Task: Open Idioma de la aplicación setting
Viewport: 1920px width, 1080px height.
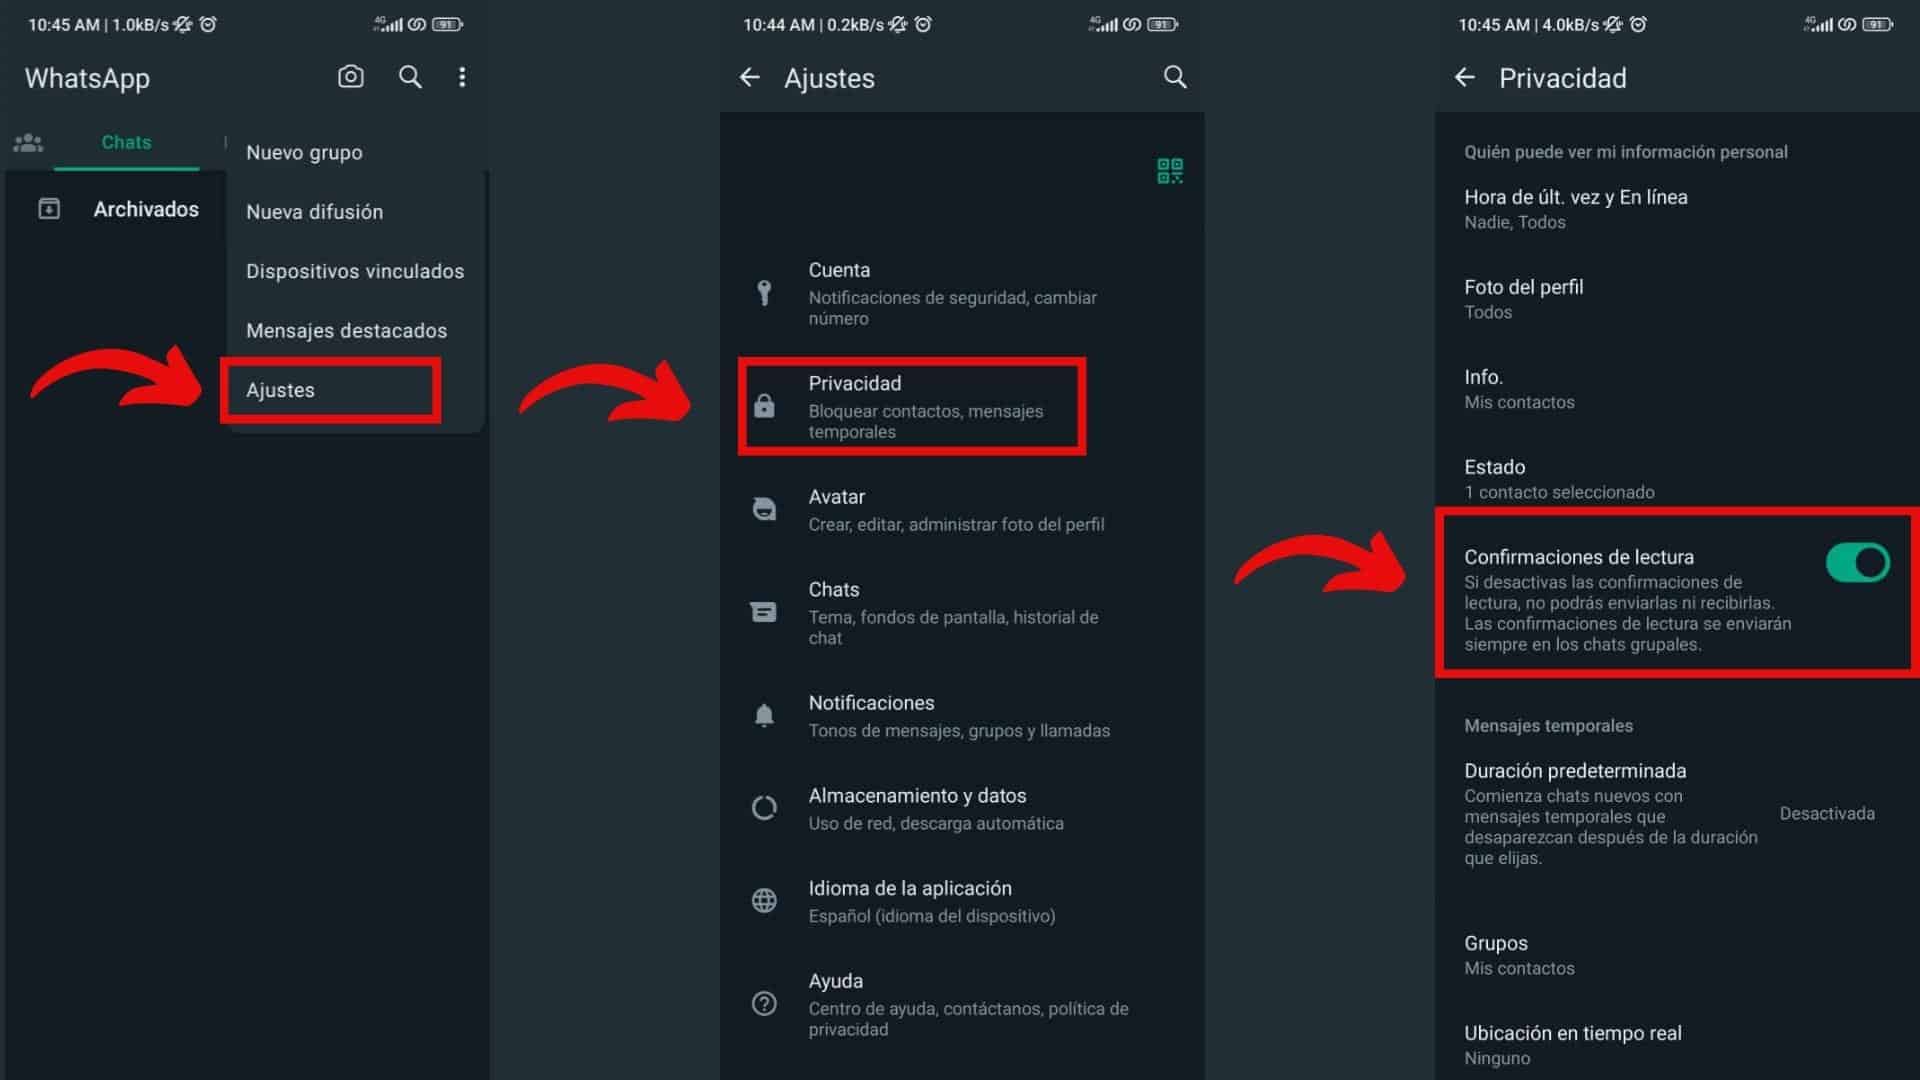Action: point(962,901)
